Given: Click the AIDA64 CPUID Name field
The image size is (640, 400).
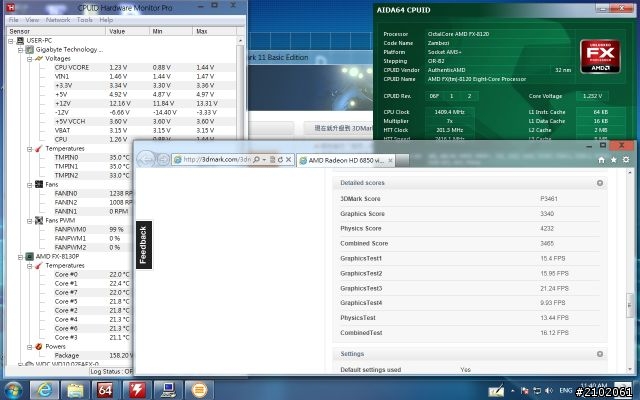Looking at the screenshot, I should (x=500, y=79).
